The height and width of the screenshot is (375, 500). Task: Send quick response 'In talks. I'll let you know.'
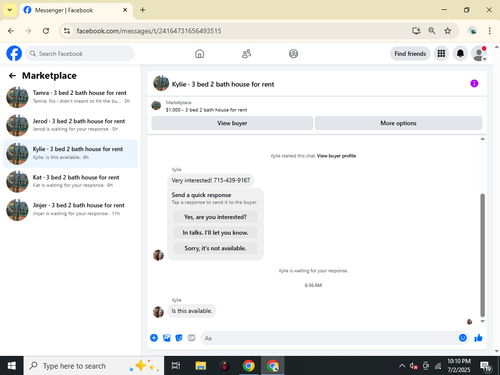pos(215,233)
